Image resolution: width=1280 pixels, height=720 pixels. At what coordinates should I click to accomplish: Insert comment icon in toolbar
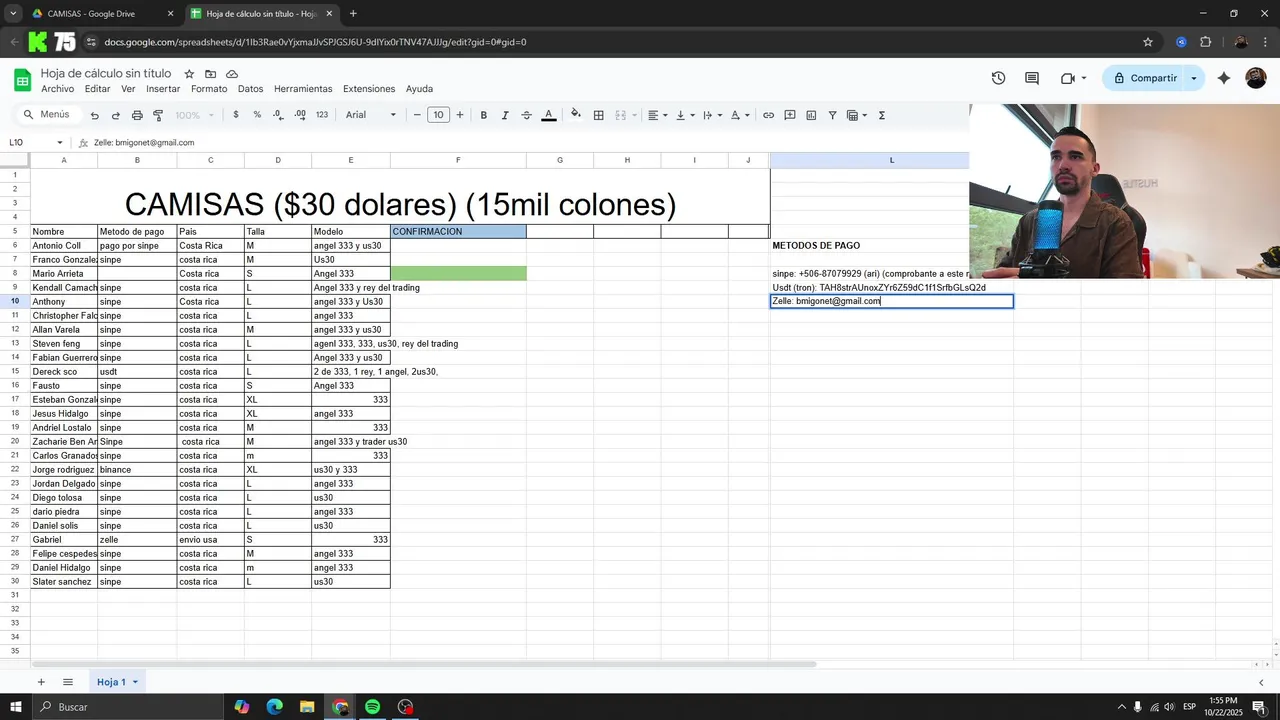point(790,115)
